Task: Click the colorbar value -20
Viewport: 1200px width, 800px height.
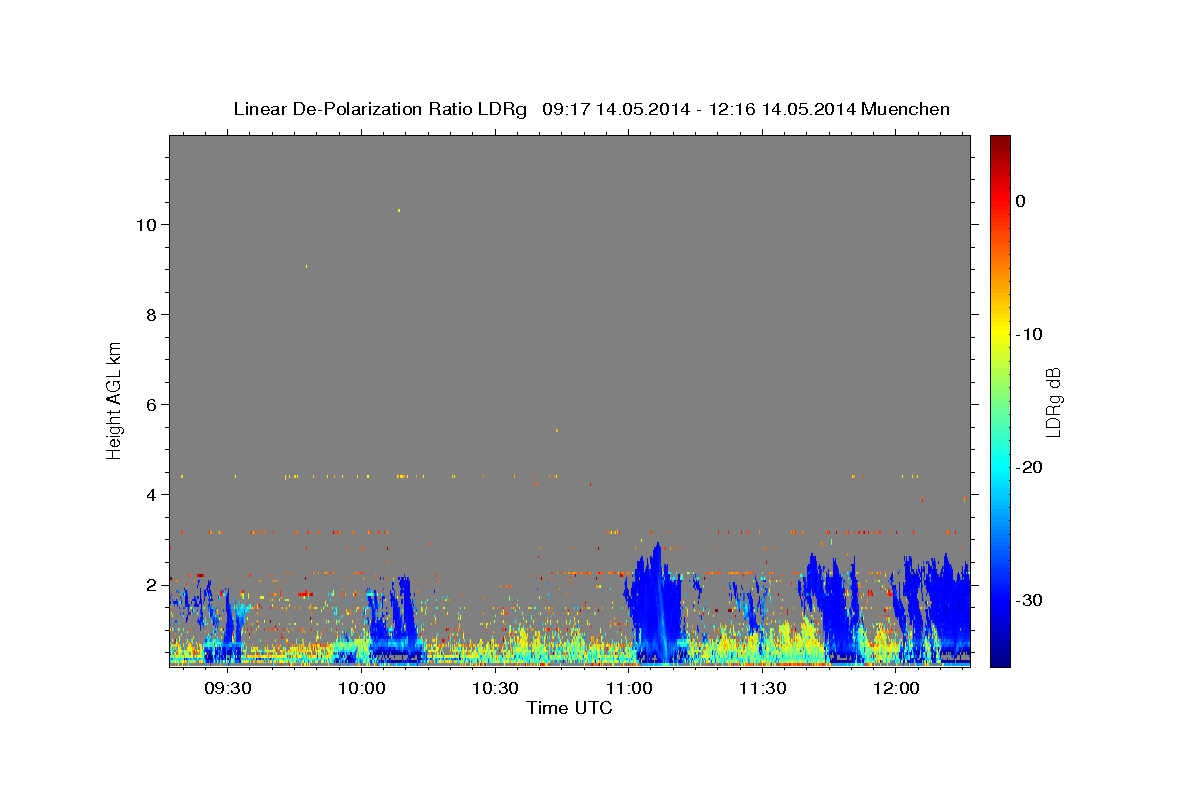Action: pos(1030,467)
